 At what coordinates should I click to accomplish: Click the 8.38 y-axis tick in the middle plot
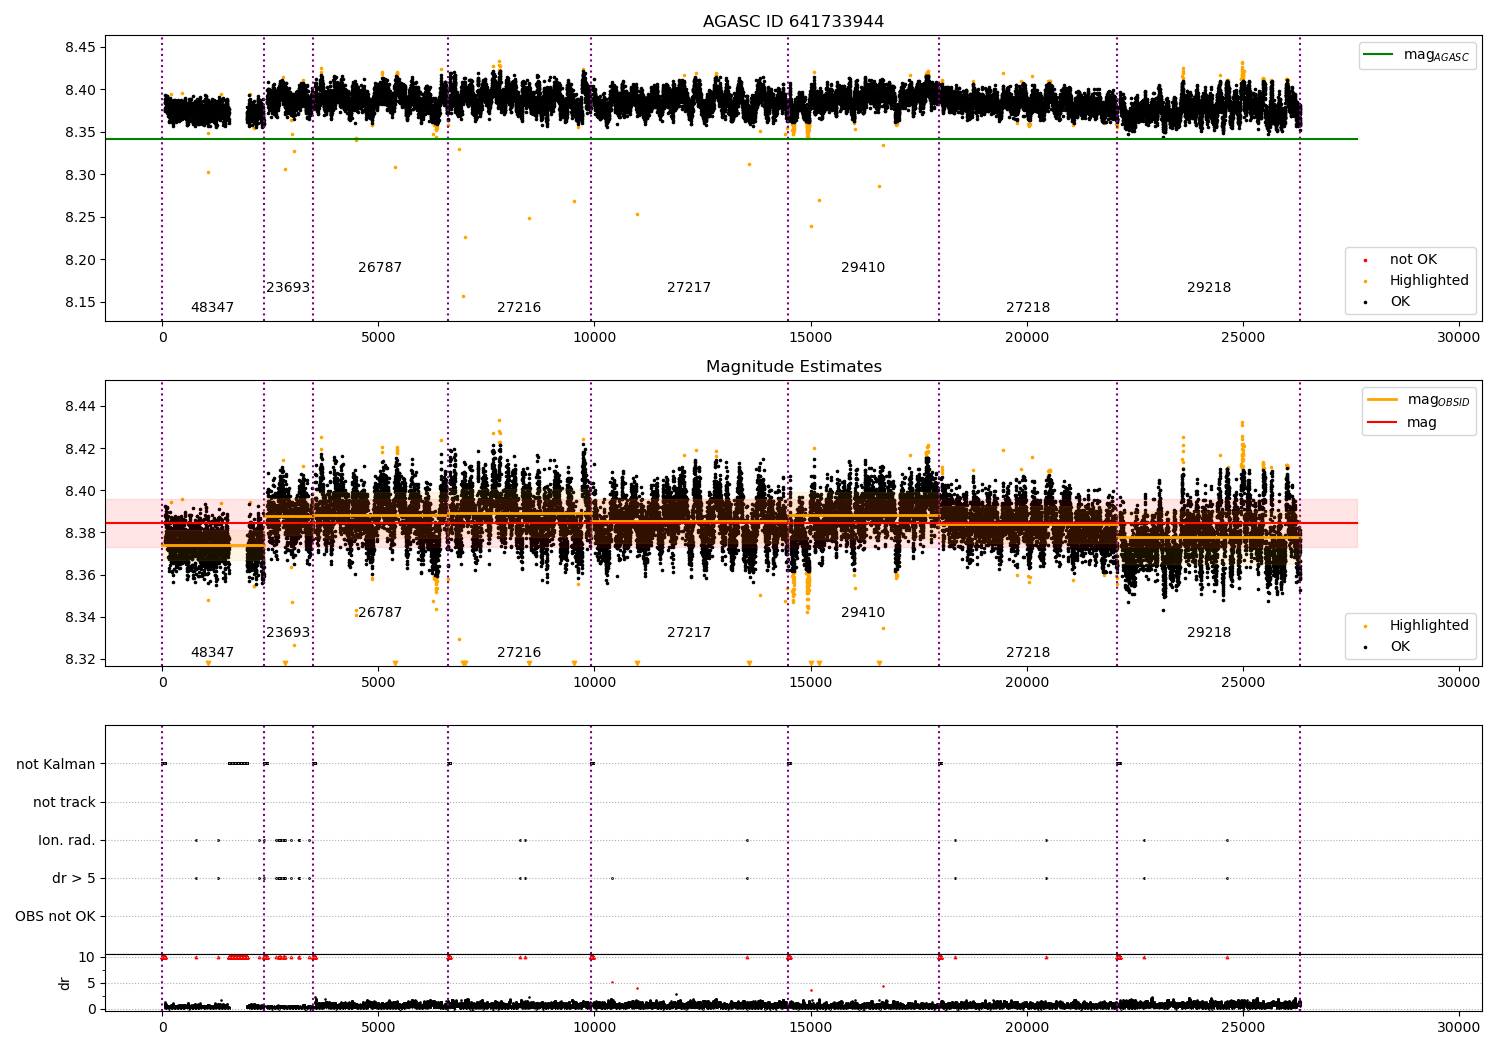click(79, 533)
